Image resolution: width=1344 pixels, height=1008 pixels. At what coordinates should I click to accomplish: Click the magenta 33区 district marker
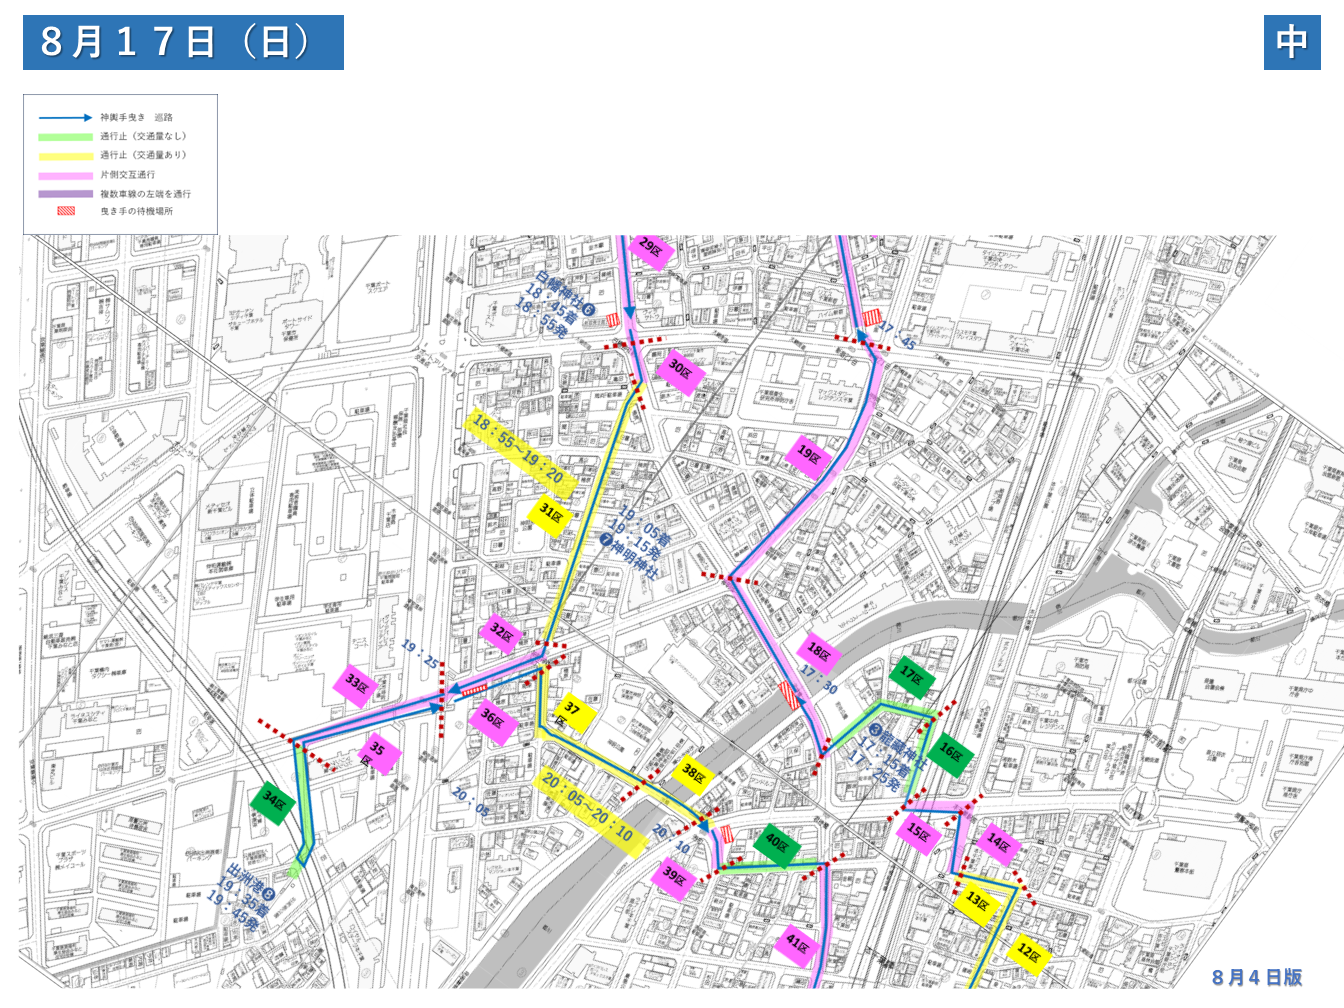pyautogui.click(x=357, y=685)
